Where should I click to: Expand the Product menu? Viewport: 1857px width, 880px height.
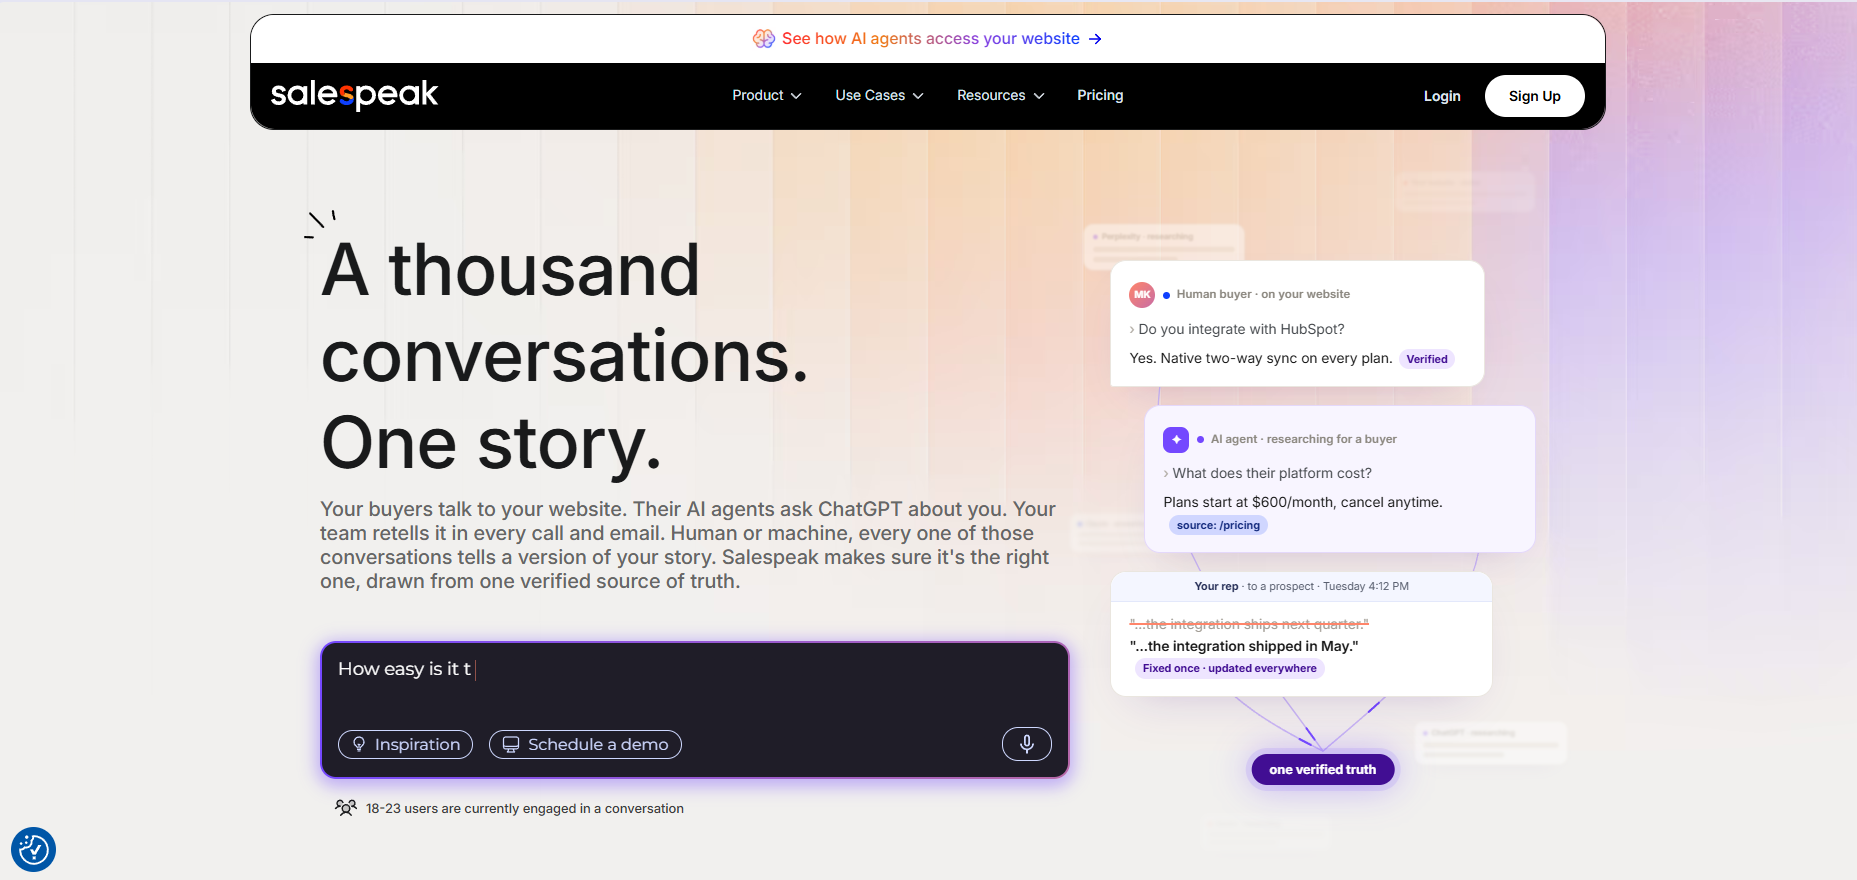click(767, 95)
